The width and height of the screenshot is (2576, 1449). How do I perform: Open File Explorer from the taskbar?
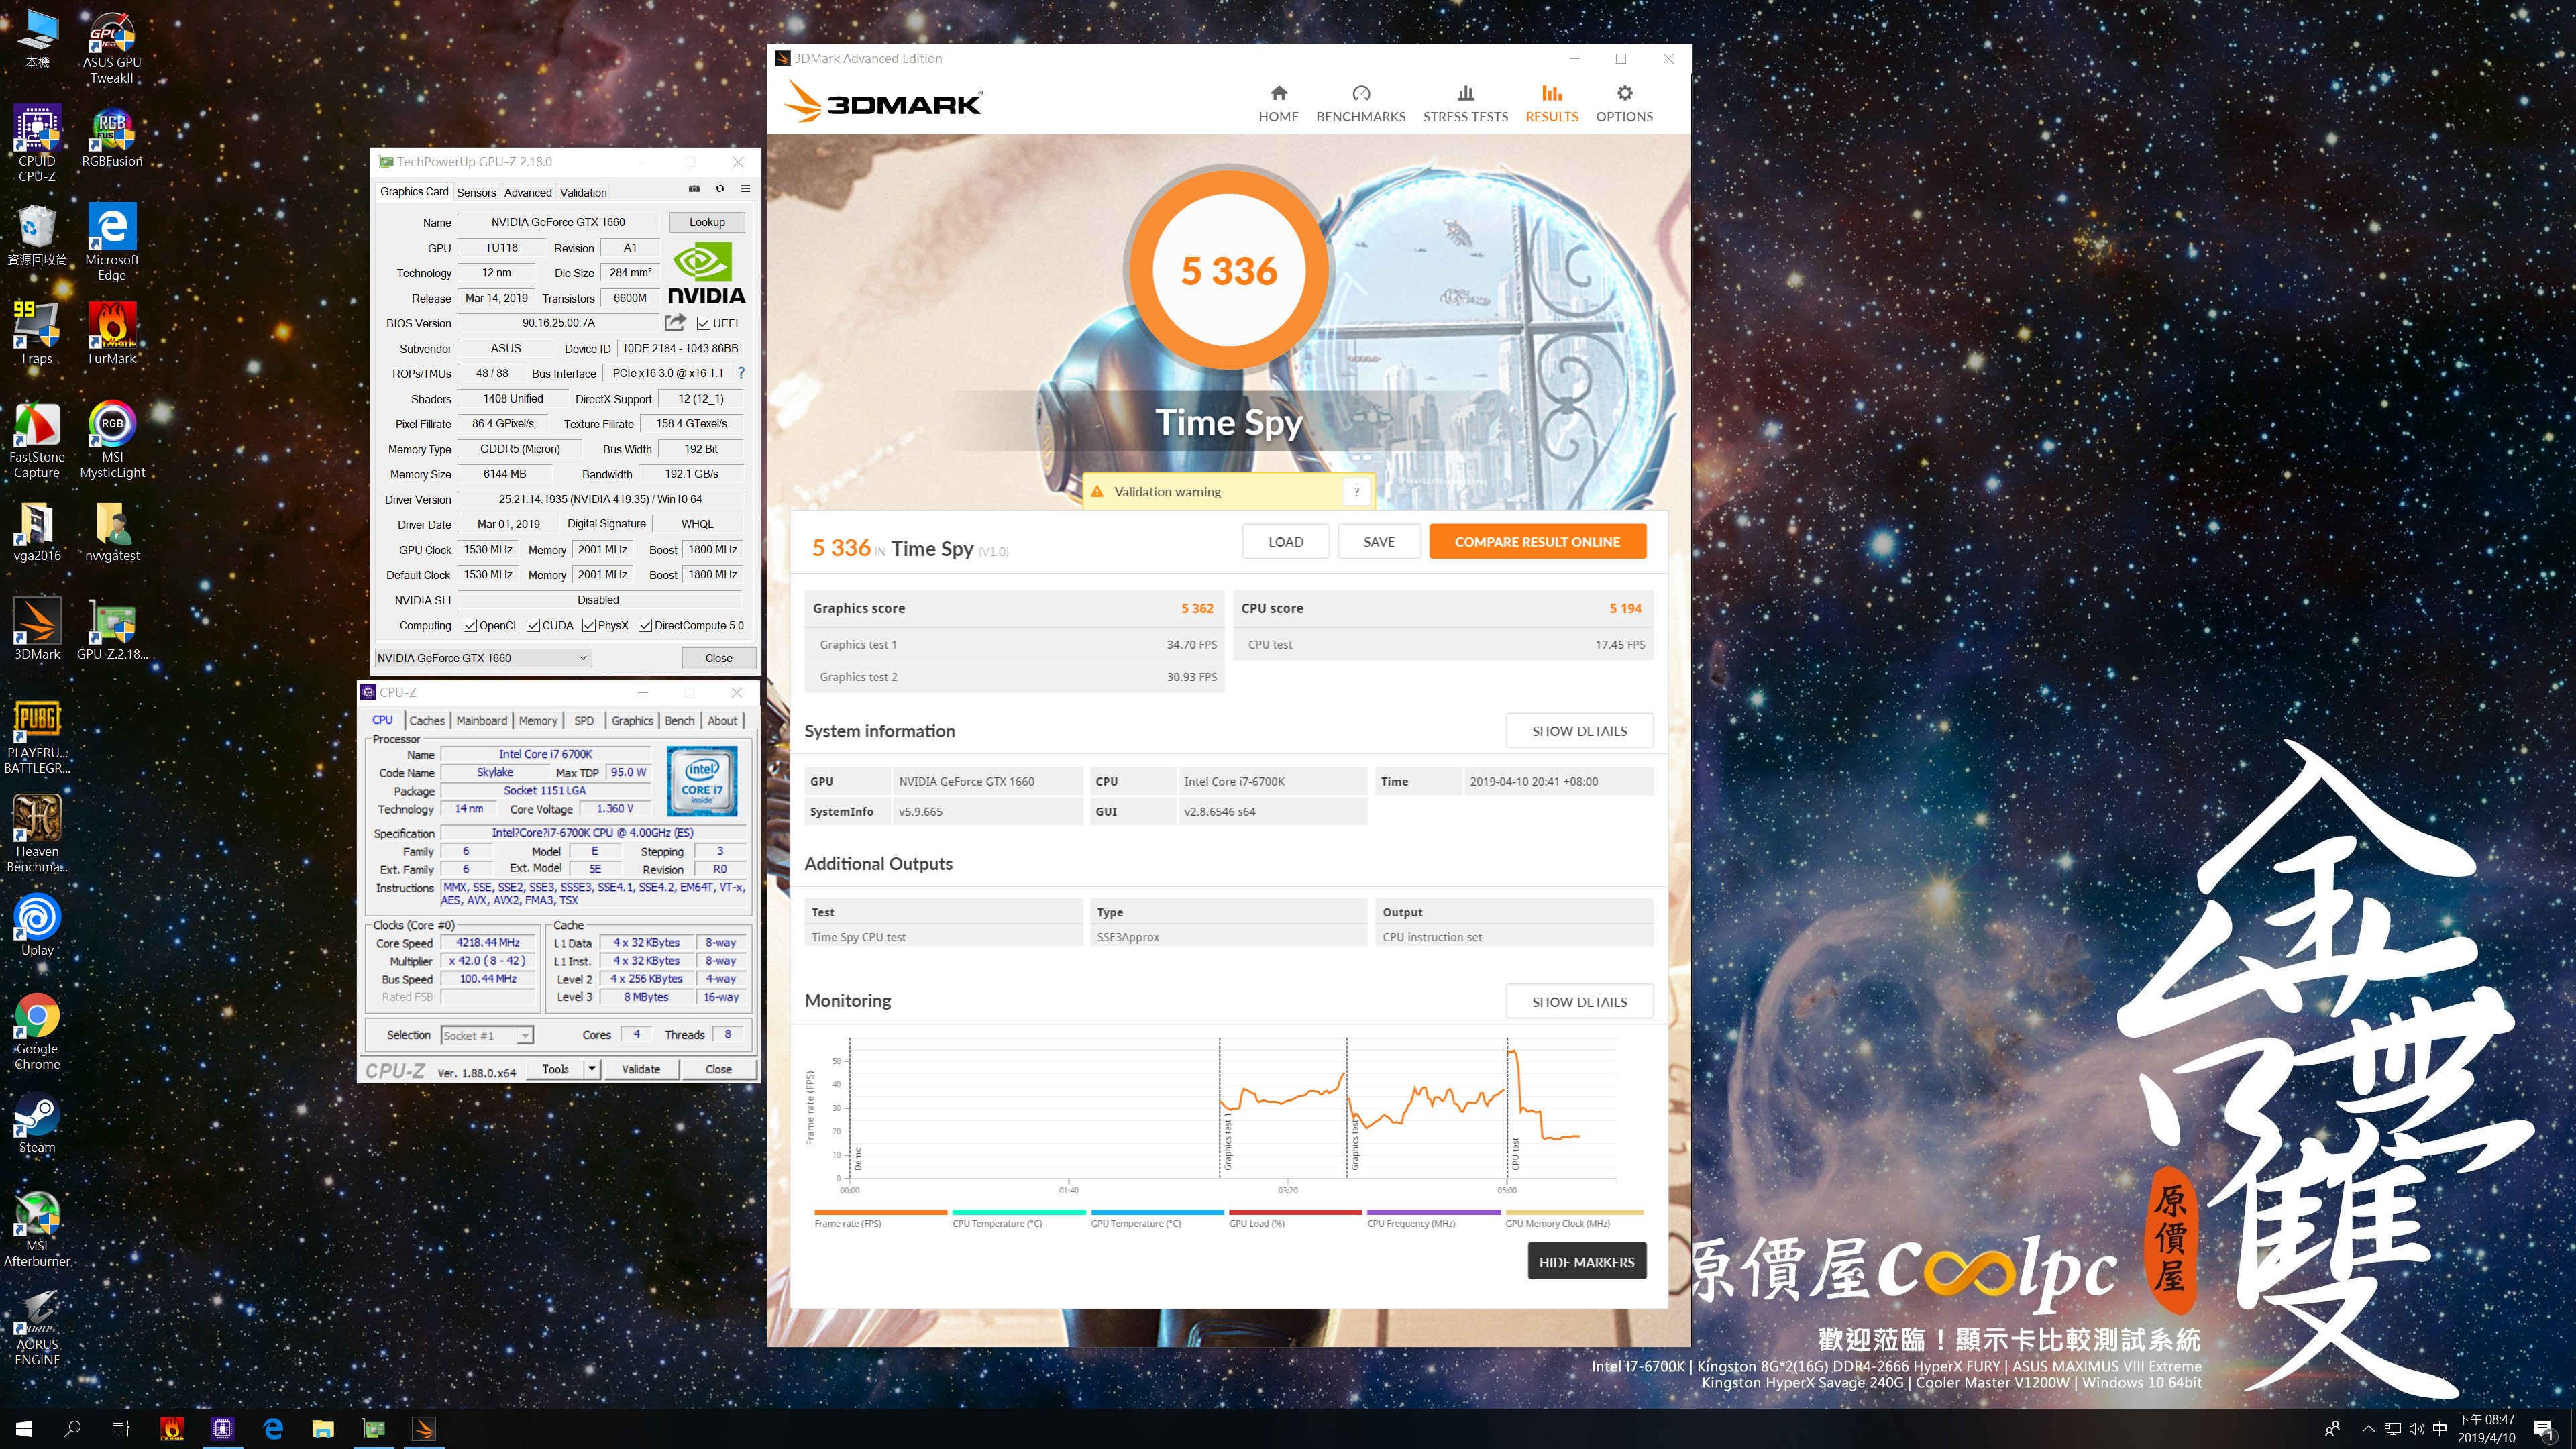point(322,1428)
